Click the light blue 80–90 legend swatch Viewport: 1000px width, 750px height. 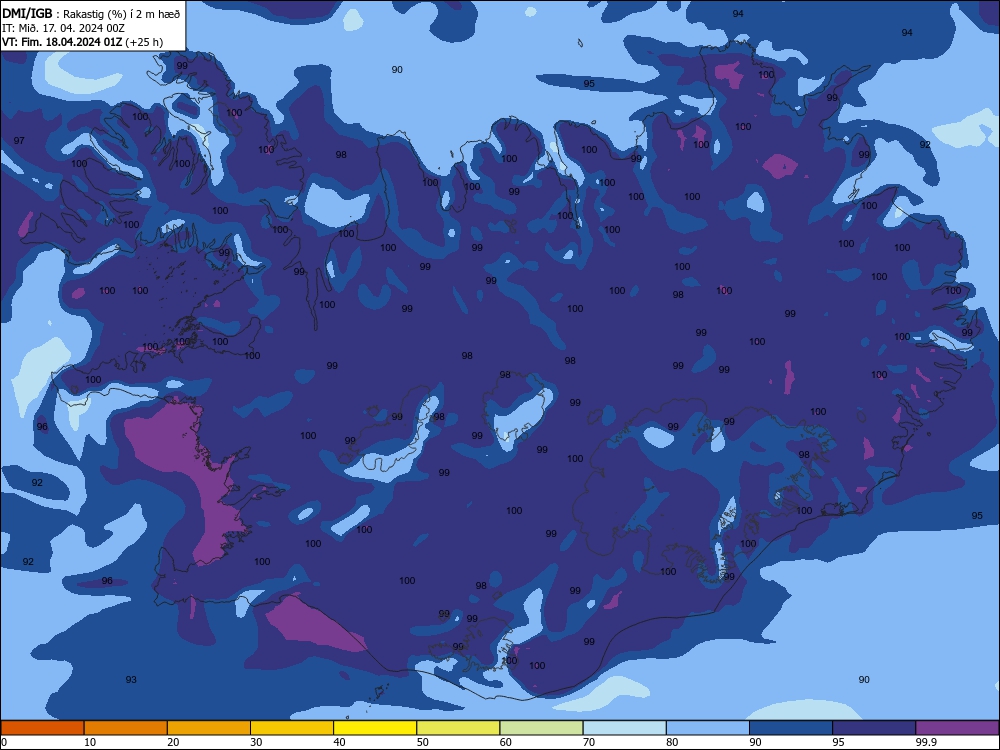[x=708, y=728]
